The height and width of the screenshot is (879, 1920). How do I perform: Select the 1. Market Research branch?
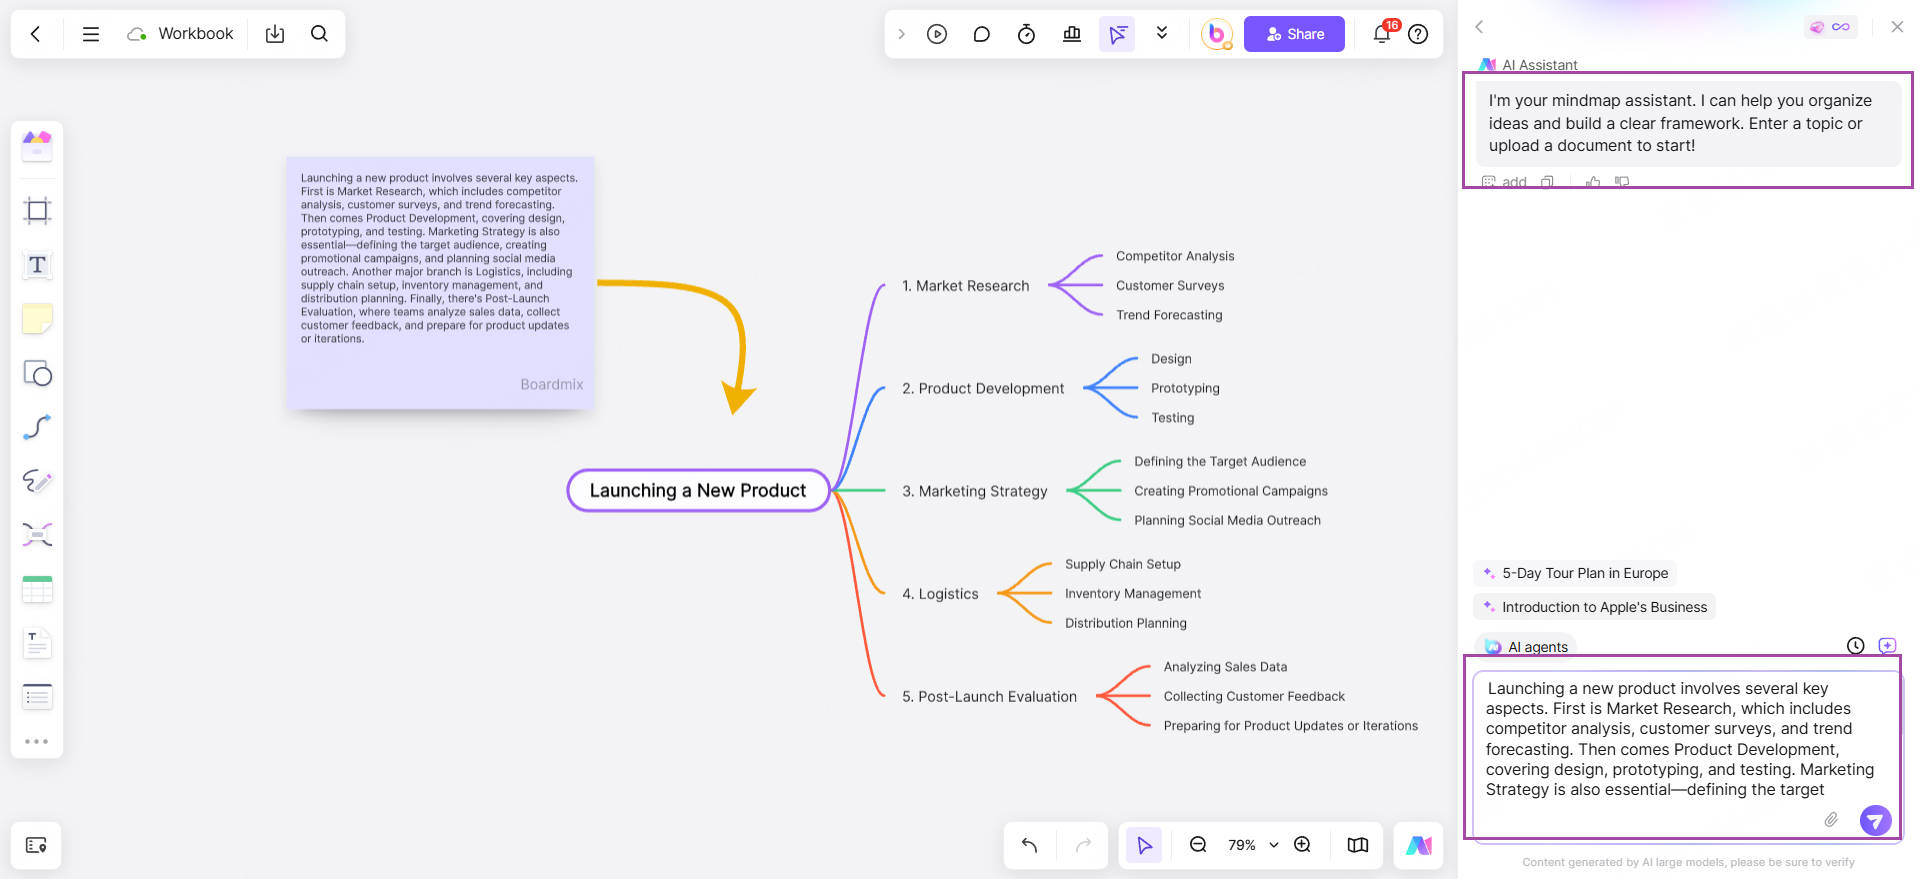965,286
